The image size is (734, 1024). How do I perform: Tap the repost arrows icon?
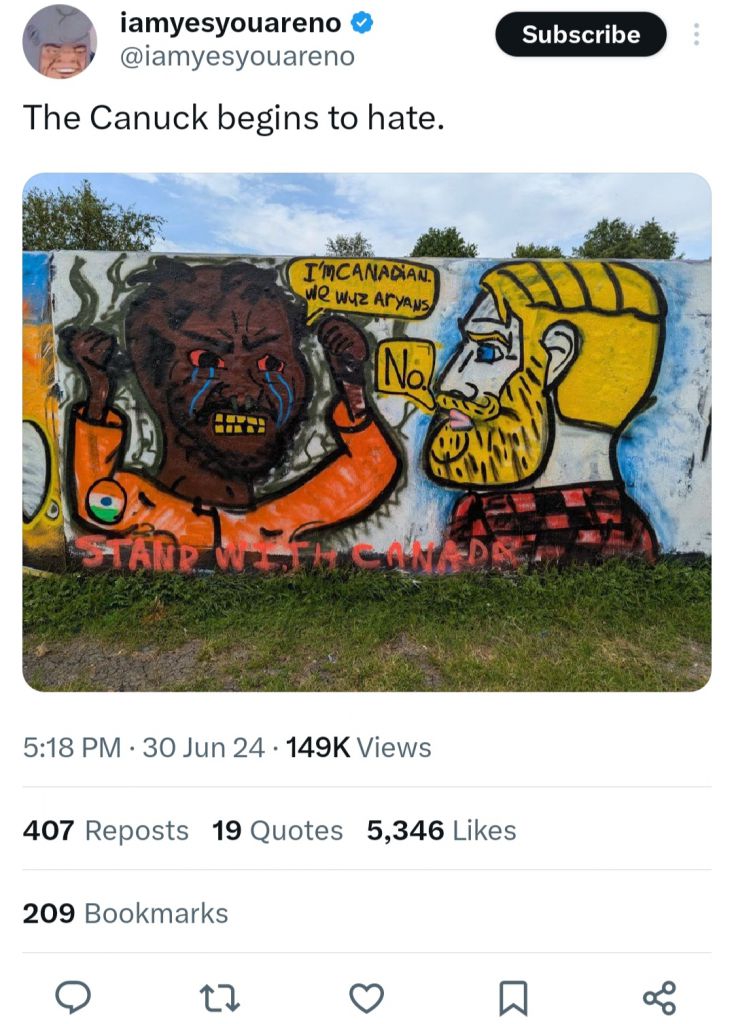pos(219,999)
